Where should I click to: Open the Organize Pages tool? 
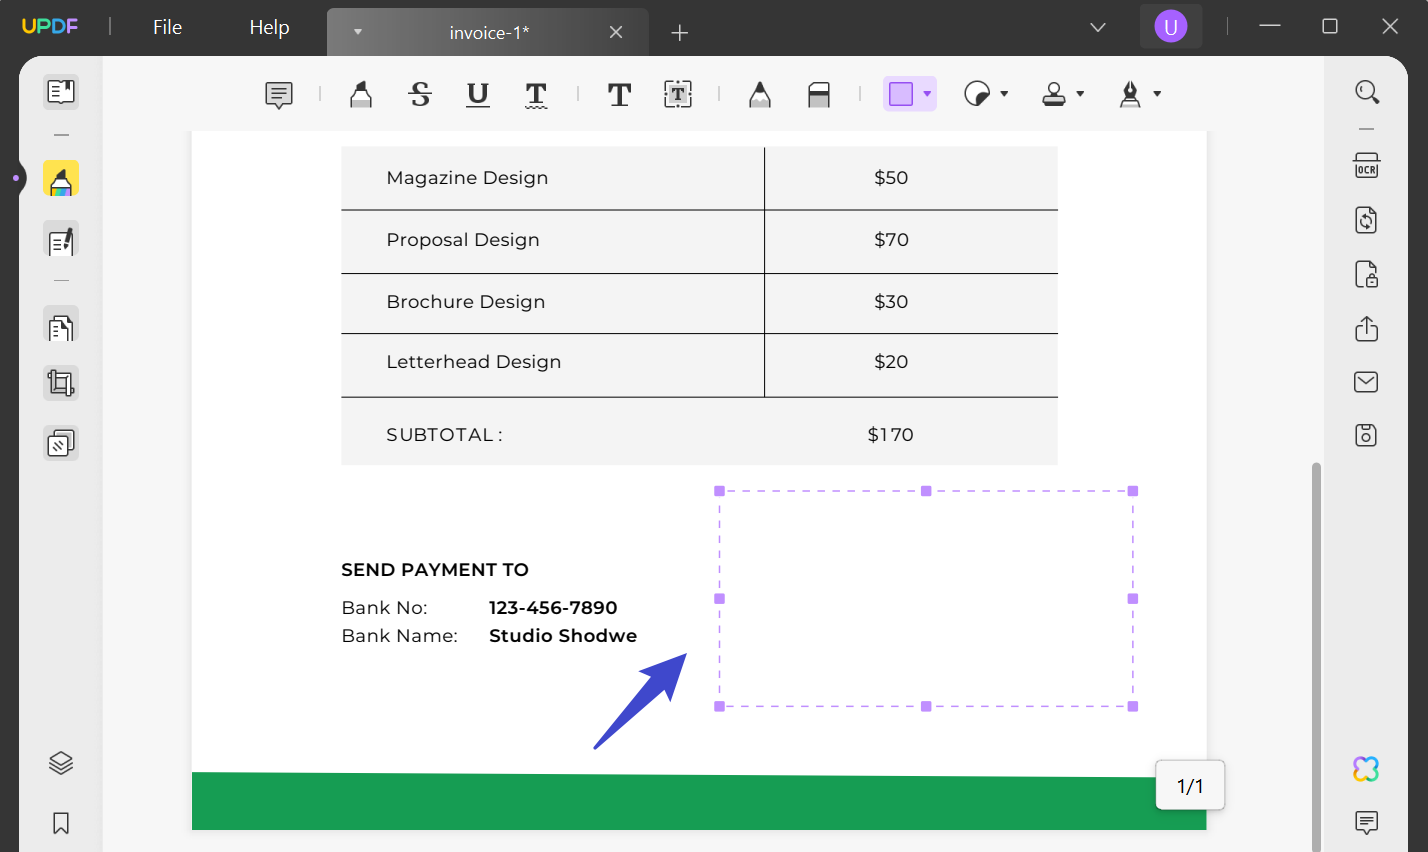[x=60, y=325]
